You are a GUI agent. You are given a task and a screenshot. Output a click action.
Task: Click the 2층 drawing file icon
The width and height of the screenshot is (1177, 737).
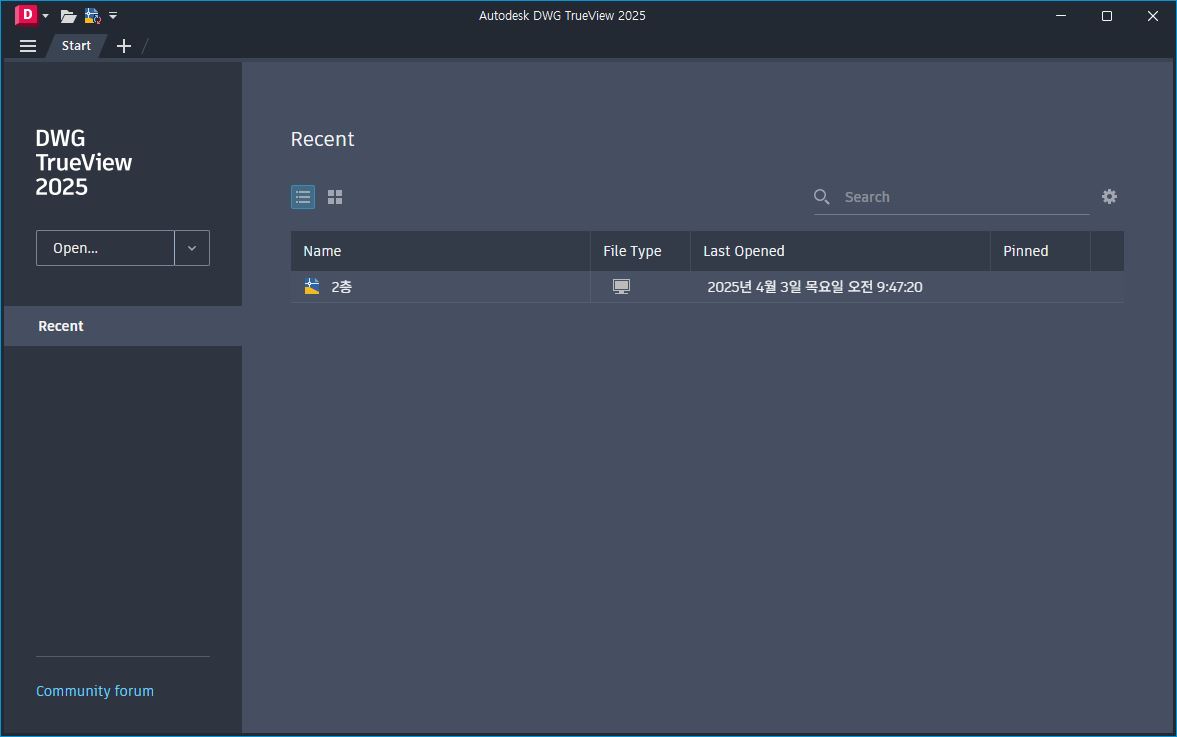pyautogui.click(x=312, y=286)
